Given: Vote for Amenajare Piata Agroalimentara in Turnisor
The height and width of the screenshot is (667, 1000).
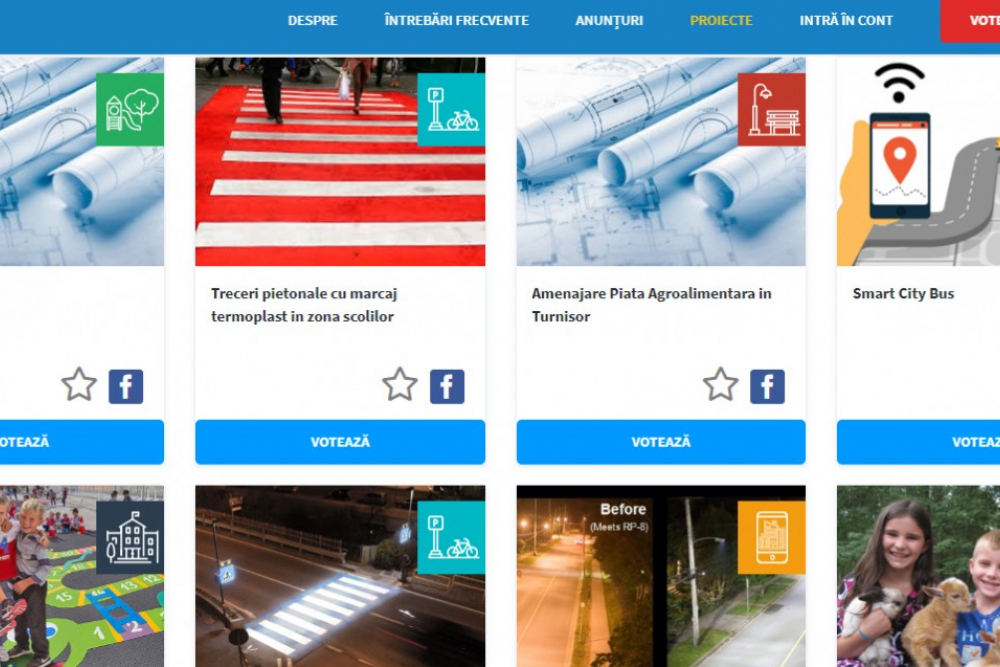Looking at the screenshot, I should point(661,442).
